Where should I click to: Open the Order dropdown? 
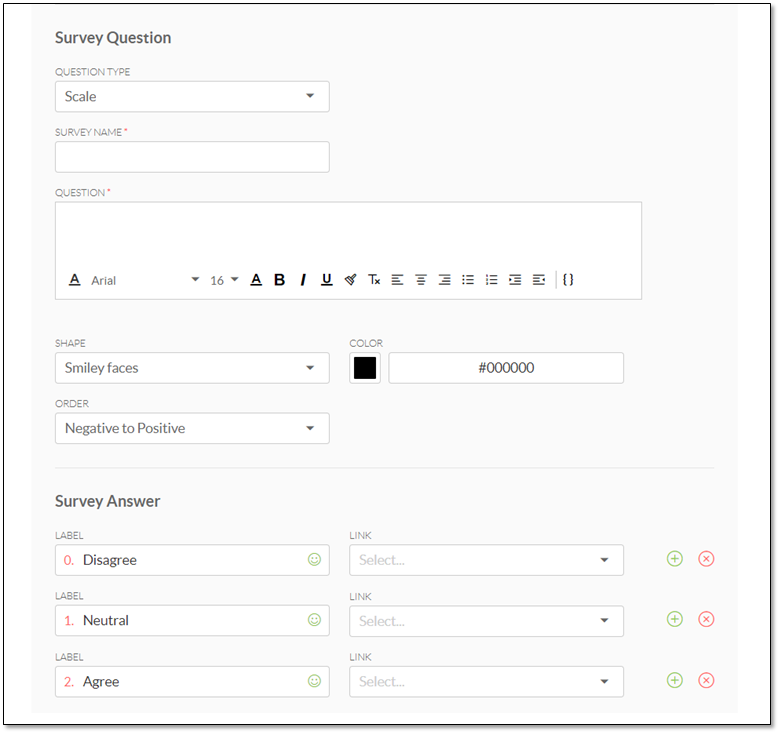(x=192, y=429)
